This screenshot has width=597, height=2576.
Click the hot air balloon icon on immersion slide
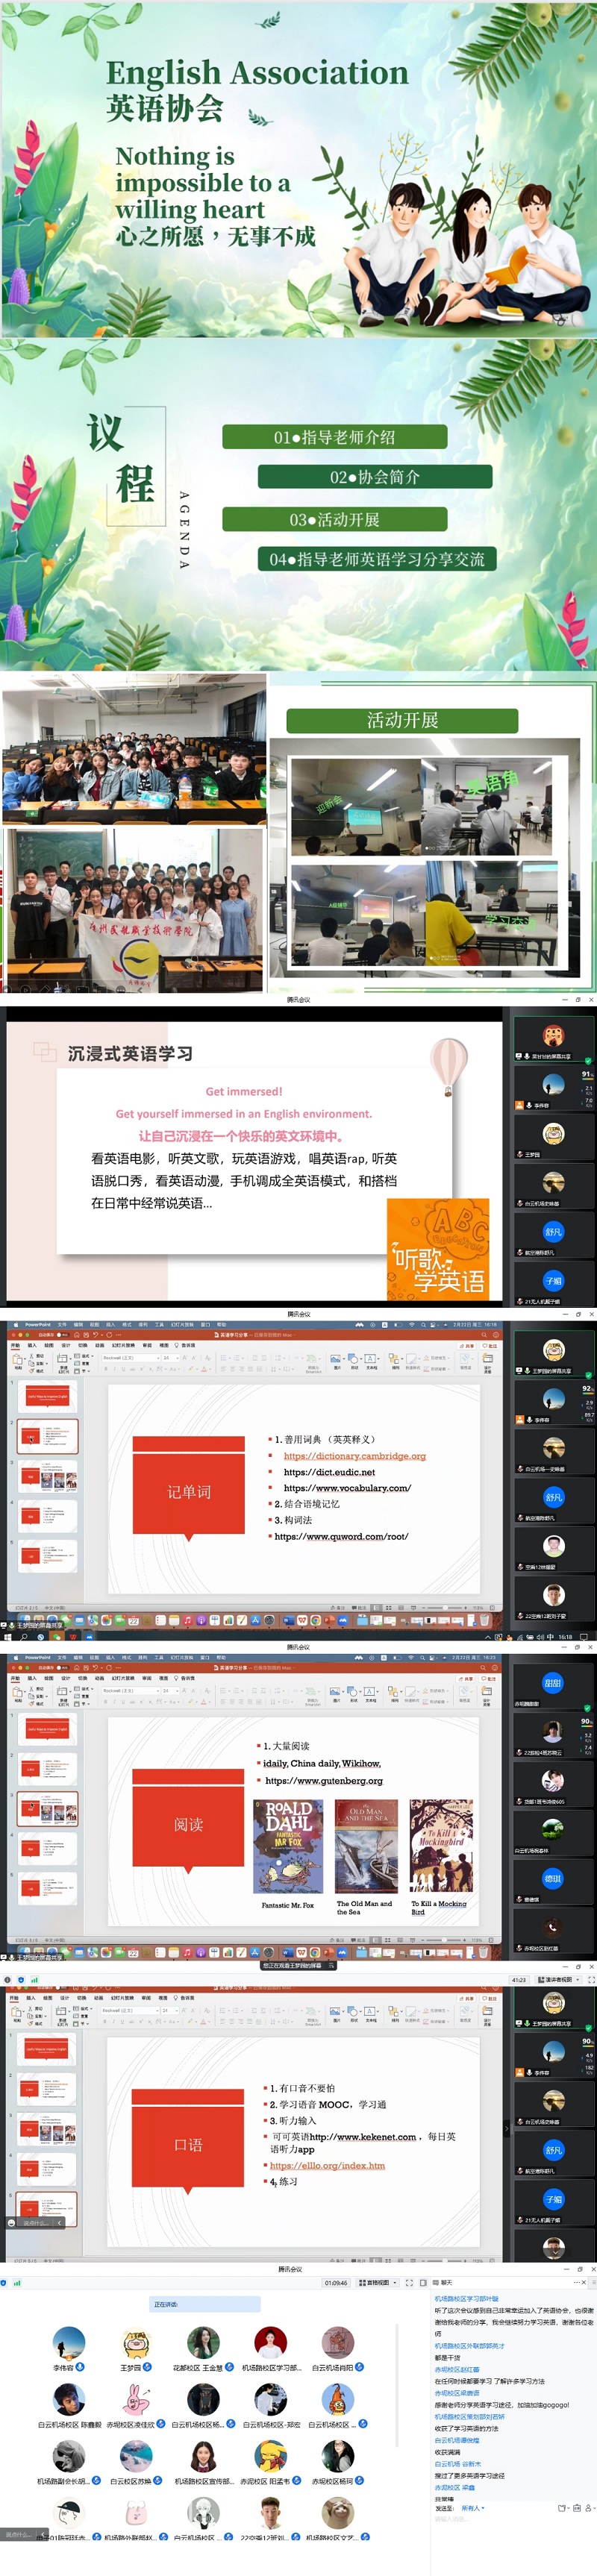[448, 1064]
